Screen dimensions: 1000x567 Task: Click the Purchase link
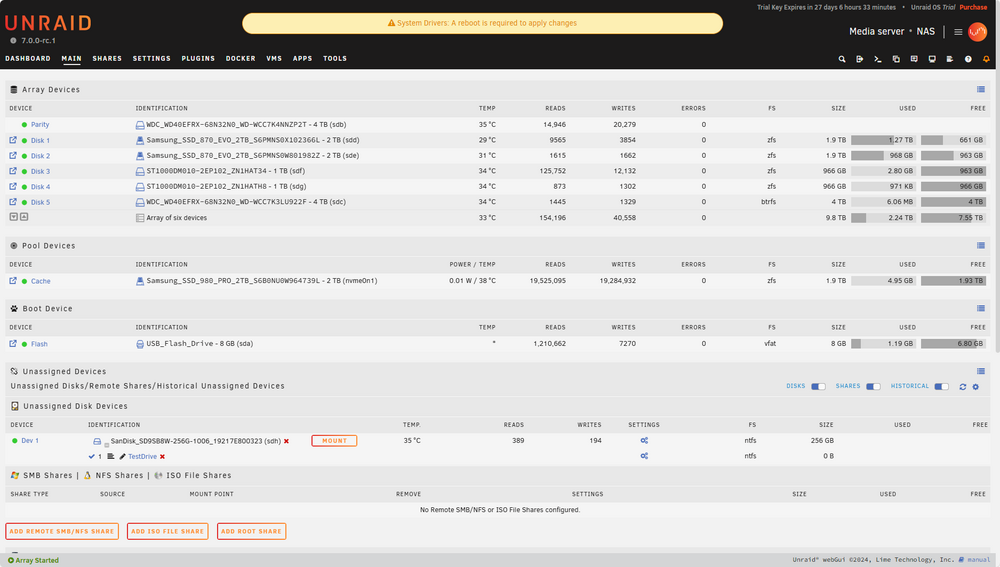[973, 7]
